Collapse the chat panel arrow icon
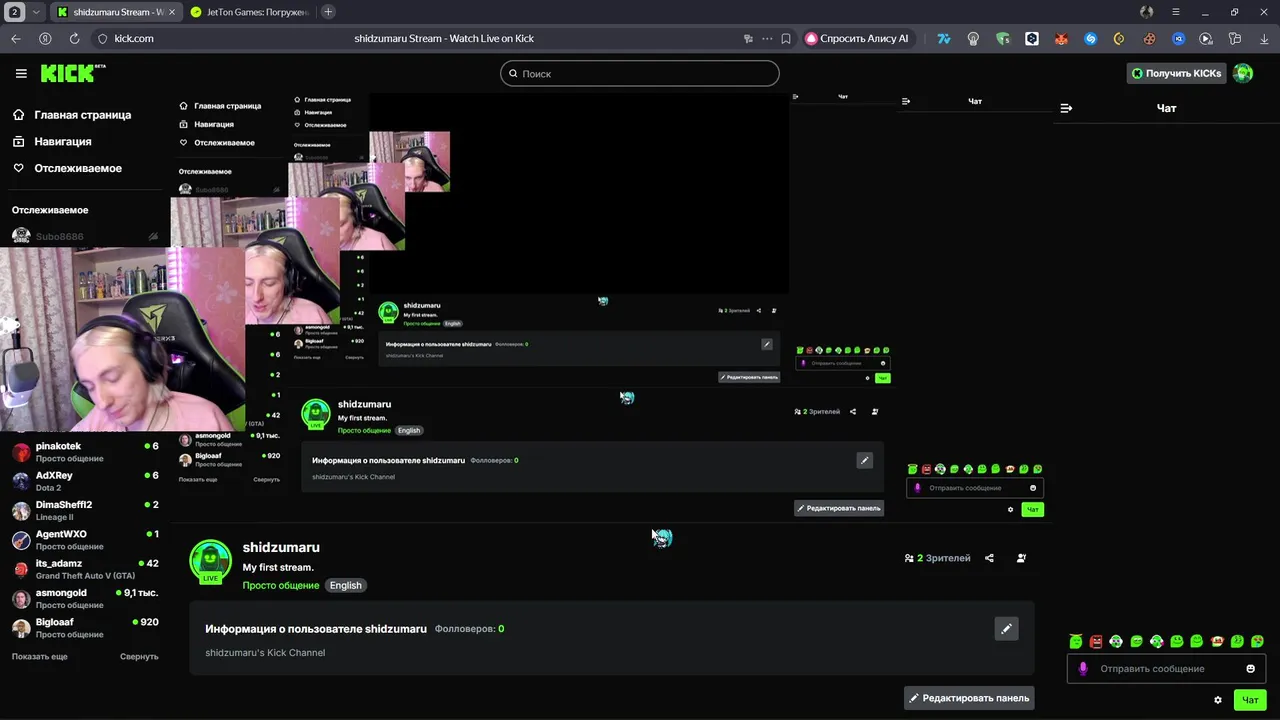This screenshot has height=720, width=1280. (x=1066, y=108)
